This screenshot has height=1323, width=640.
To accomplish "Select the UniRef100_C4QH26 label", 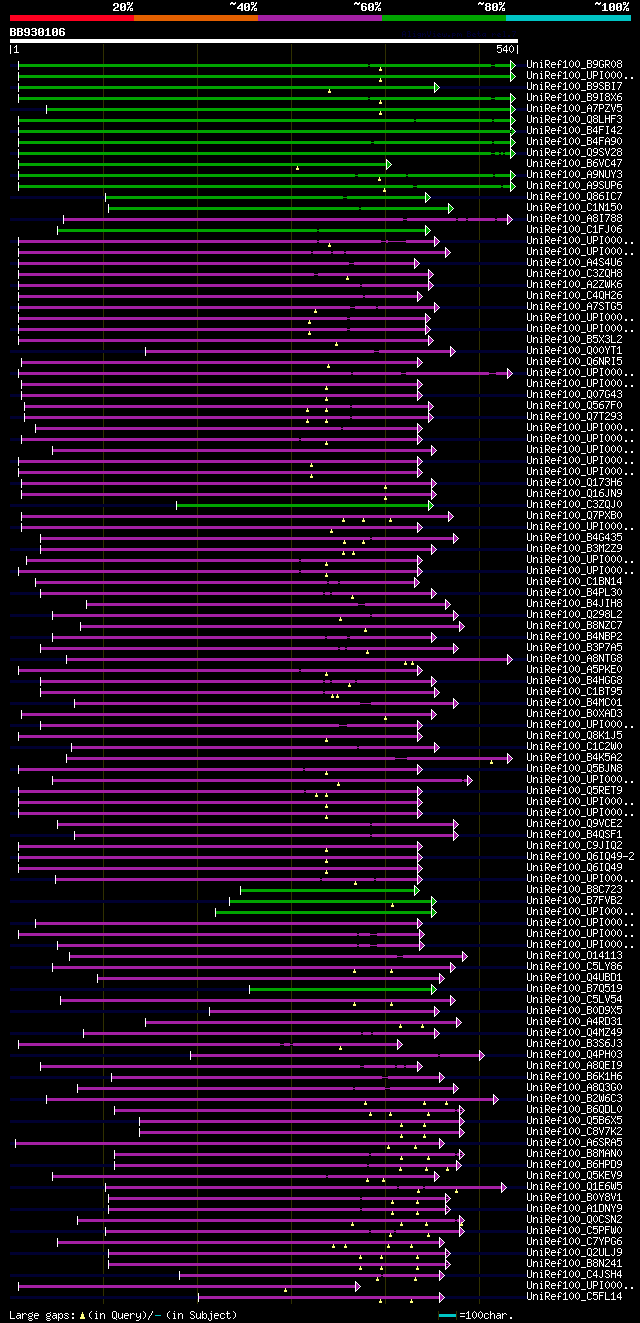I will 574,295.
